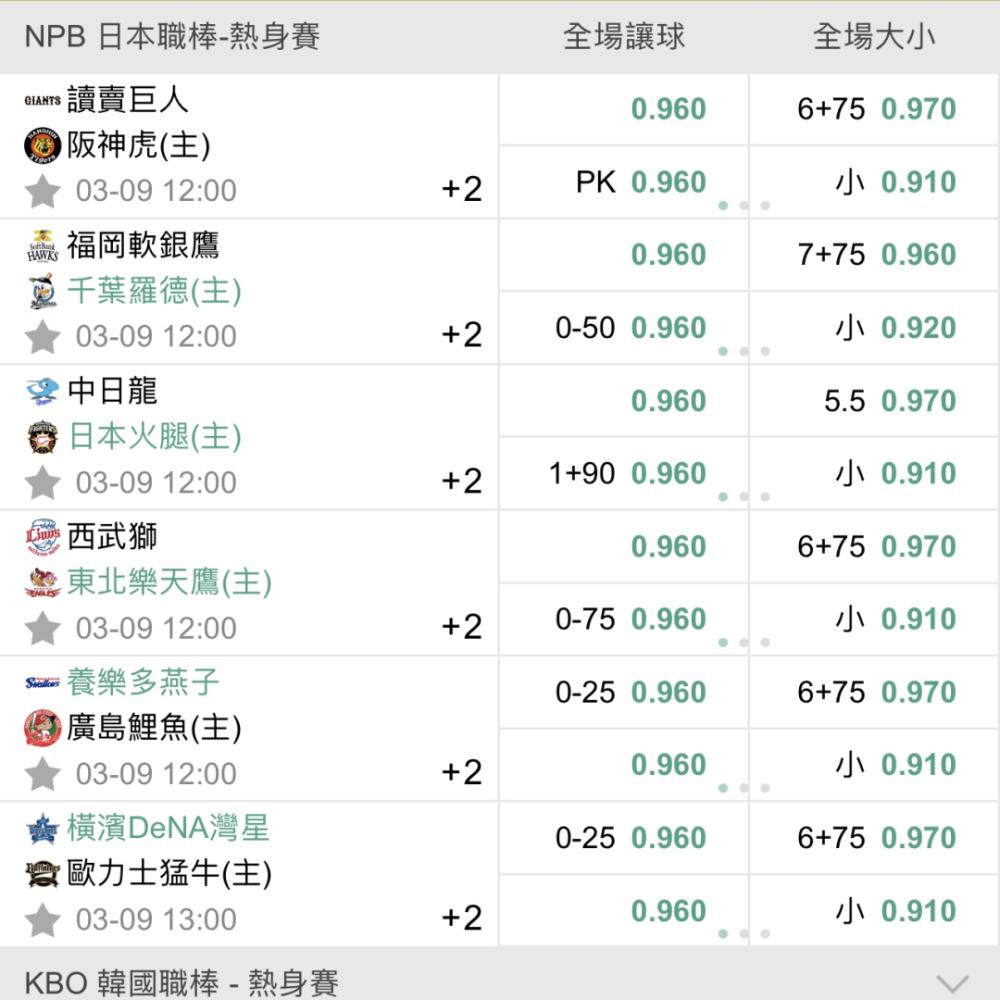
Task: Click the SoftBank Hawks team logo
Action: [43, 246]
